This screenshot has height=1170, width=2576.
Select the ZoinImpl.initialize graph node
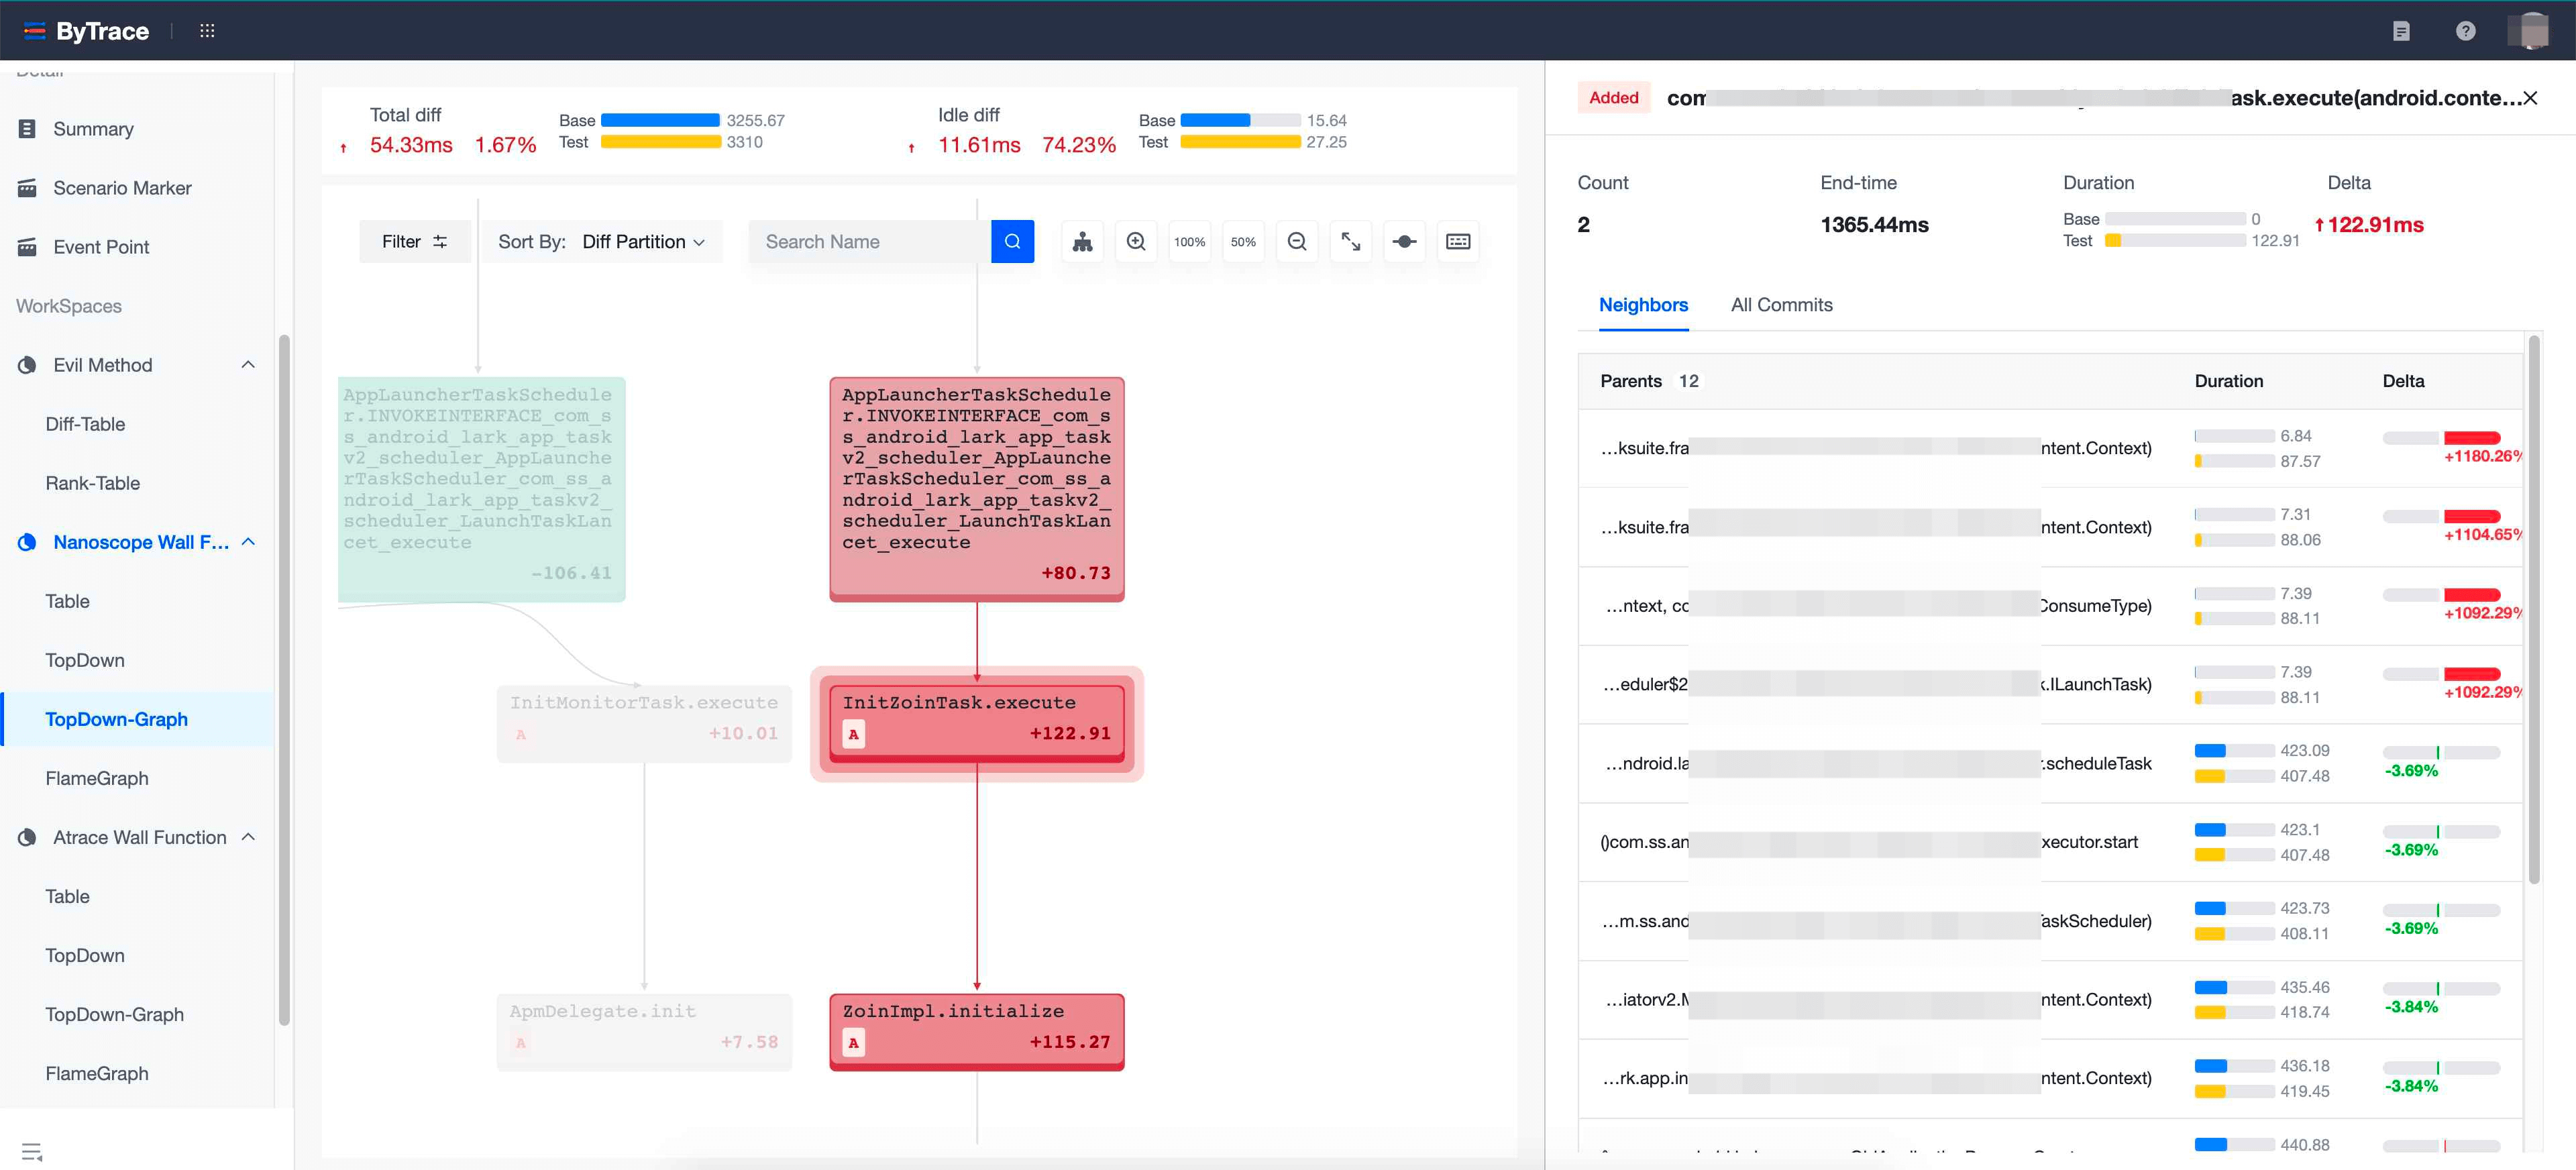[x=976, y=1032]
